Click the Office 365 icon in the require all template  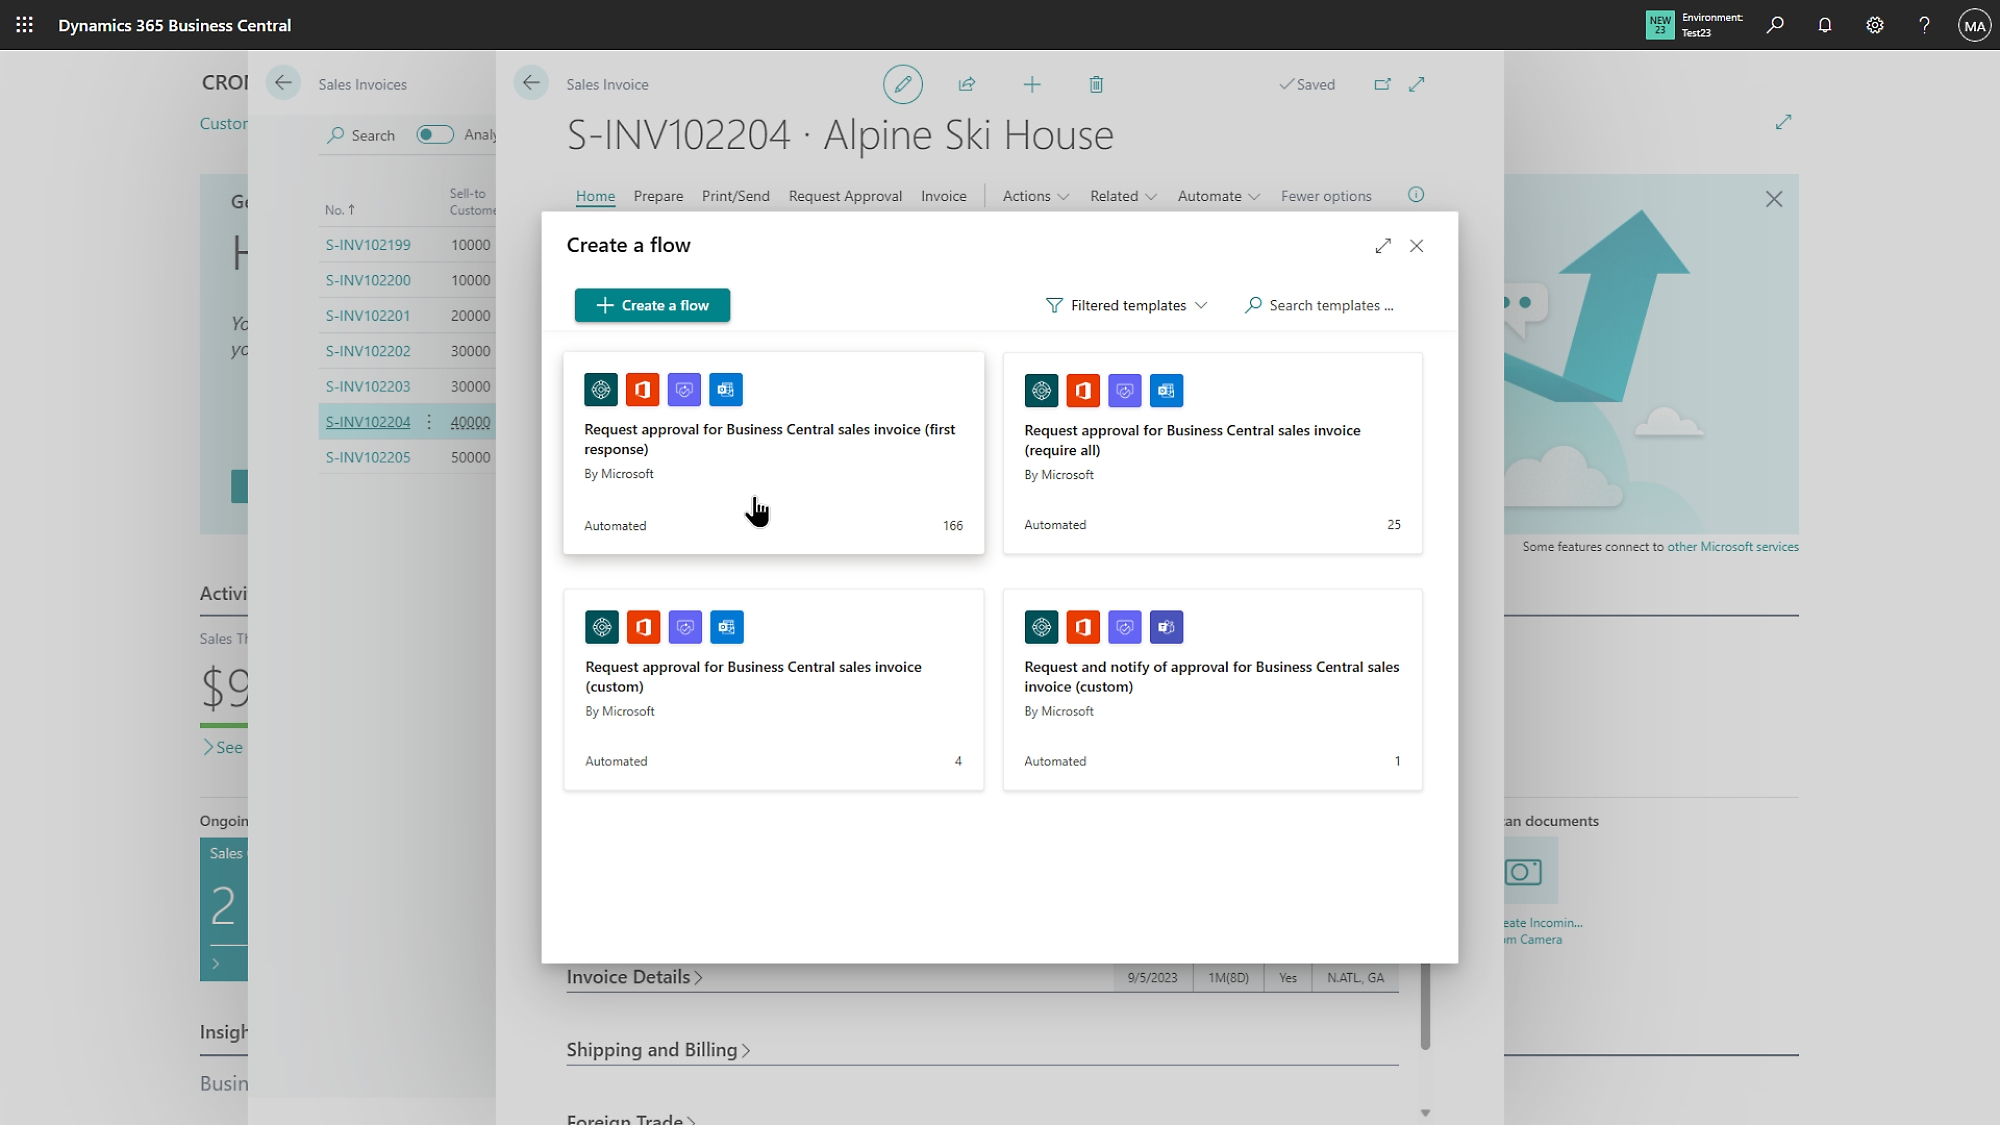point(1083,391)
